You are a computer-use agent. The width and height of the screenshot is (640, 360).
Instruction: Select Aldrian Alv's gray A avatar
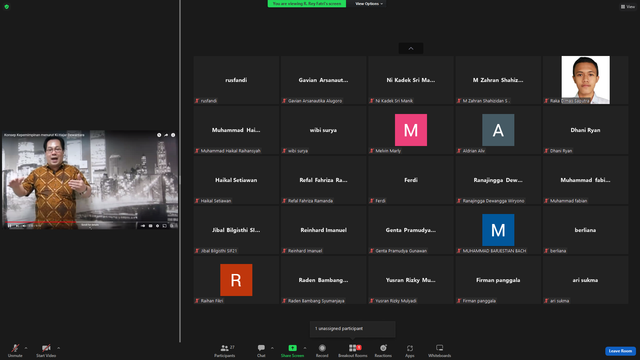498,130
